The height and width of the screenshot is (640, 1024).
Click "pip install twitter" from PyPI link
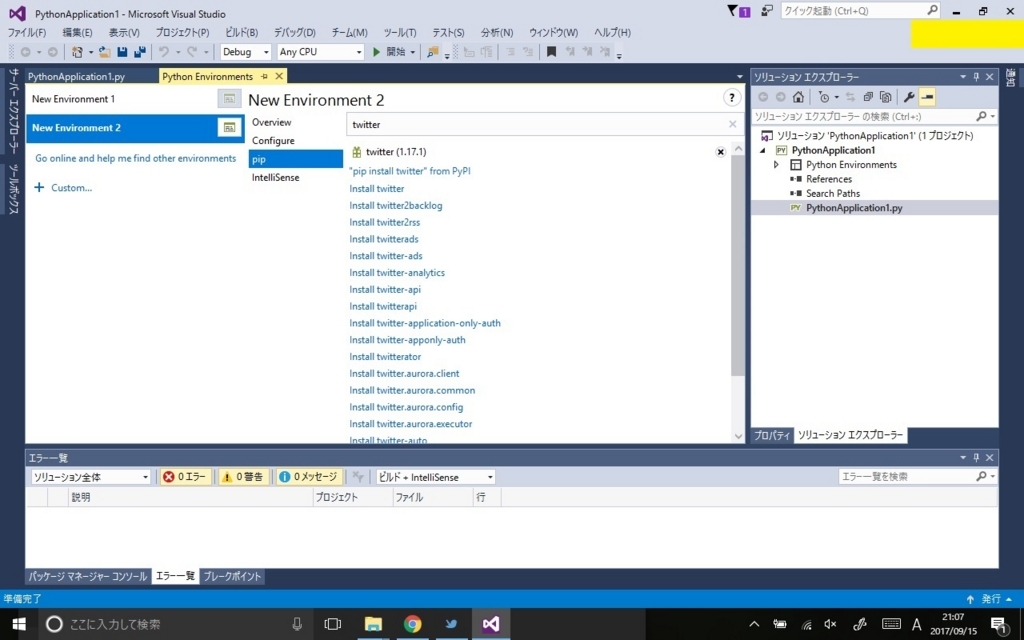point(410,171)
